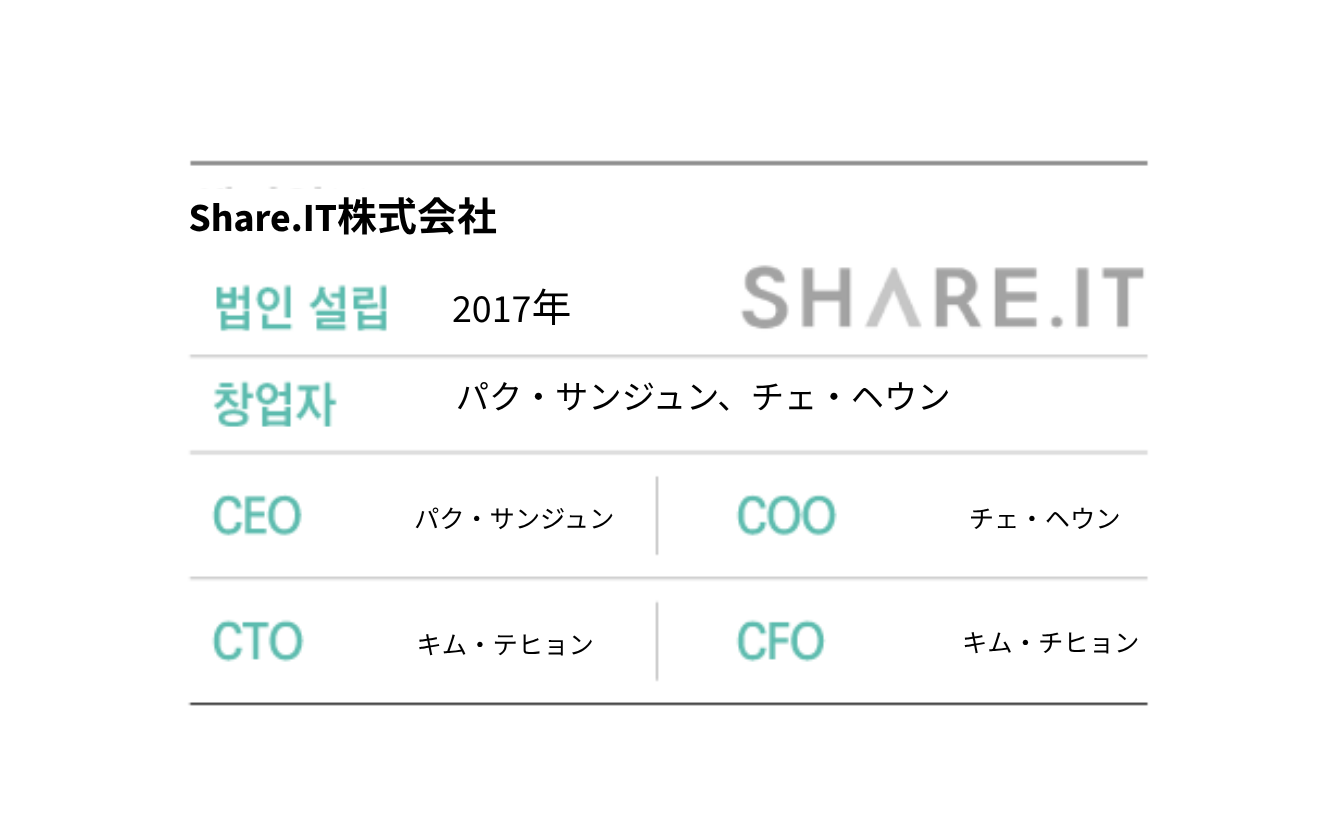The width and height of the screenshot is (1332, 840).
Task: Click the 2017年 founding year text
Action: pyautogui.click(x=510, y=310)
